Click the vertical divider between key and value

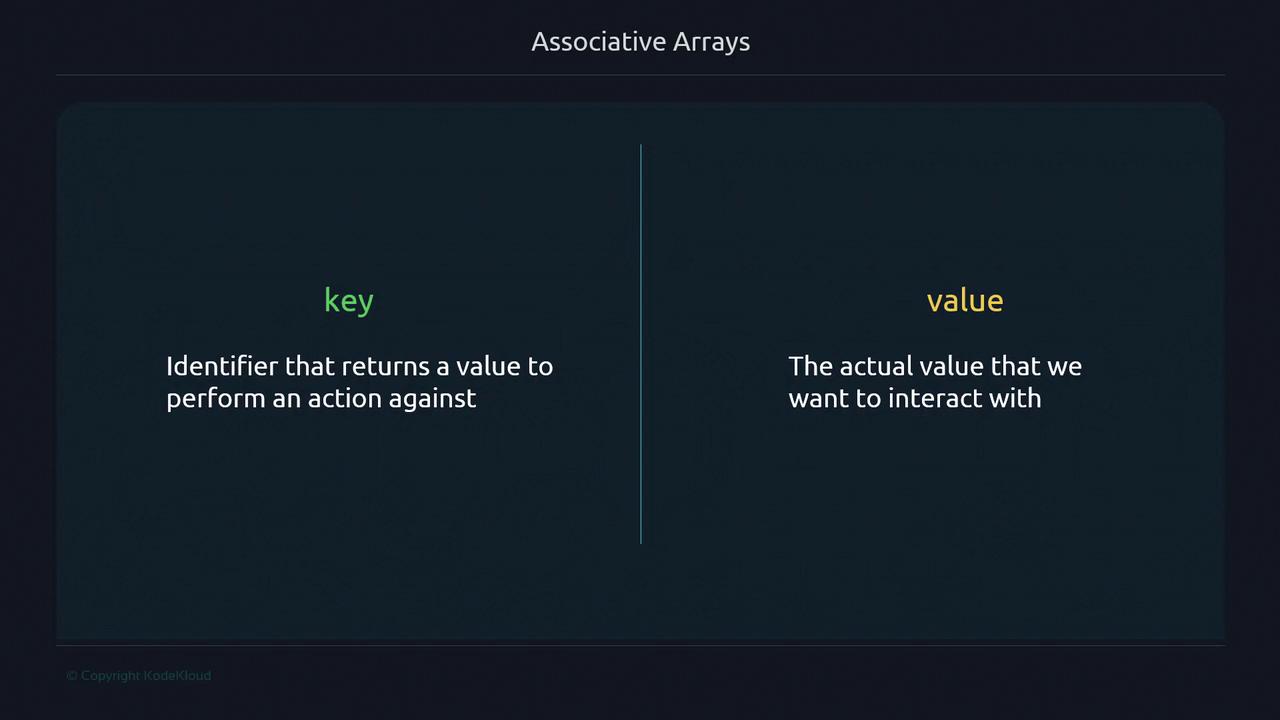pyautogui.click(x=641, y=344)
